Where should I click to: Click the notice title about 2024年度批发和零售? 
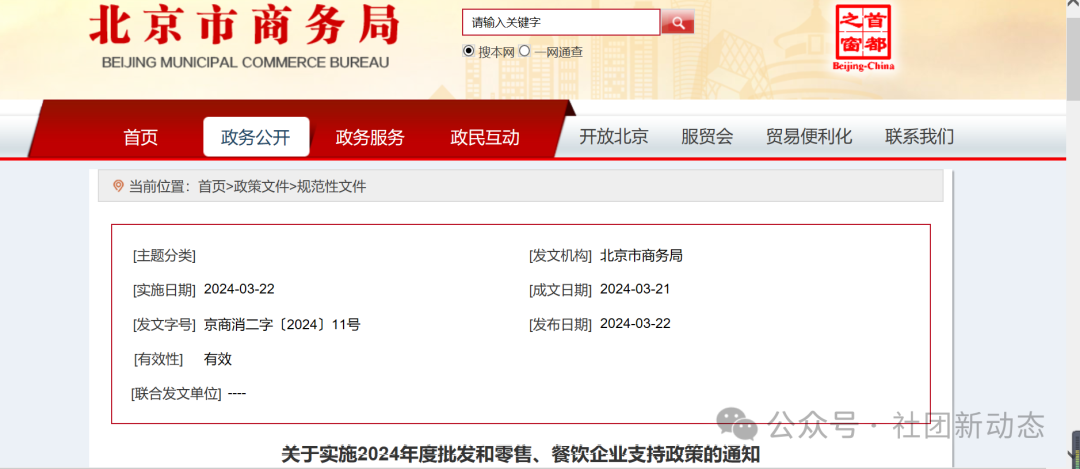coord(520,455)
